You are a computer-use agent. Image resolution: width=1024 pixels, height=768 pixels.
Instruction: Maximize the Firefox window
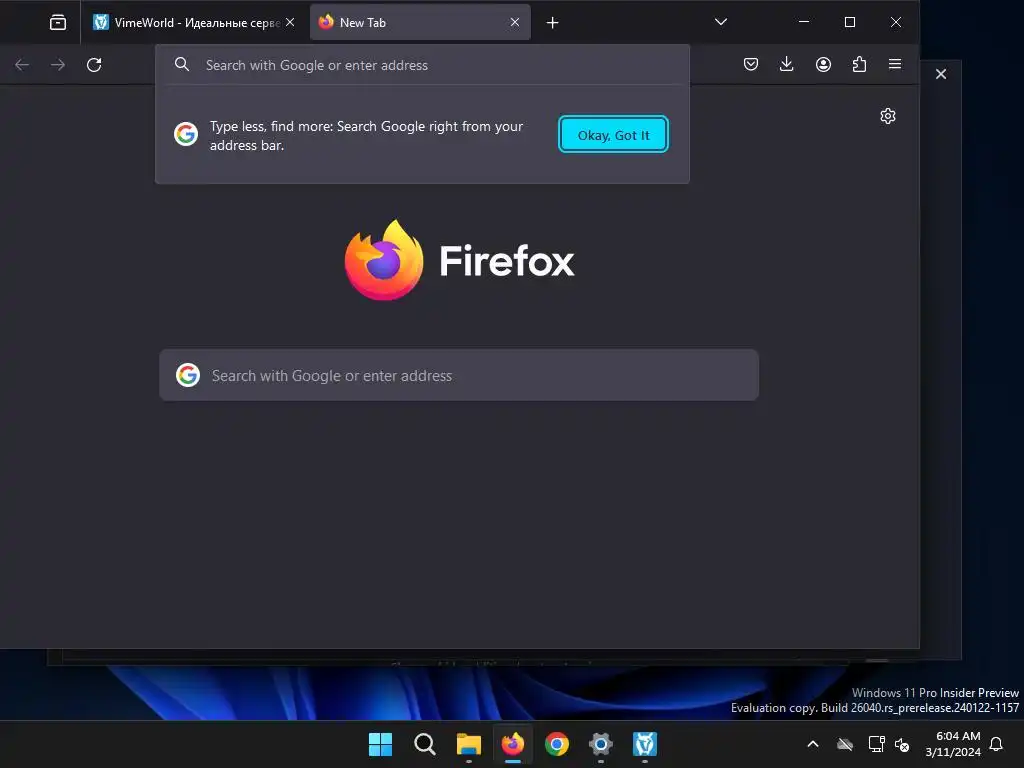[850, 22]
